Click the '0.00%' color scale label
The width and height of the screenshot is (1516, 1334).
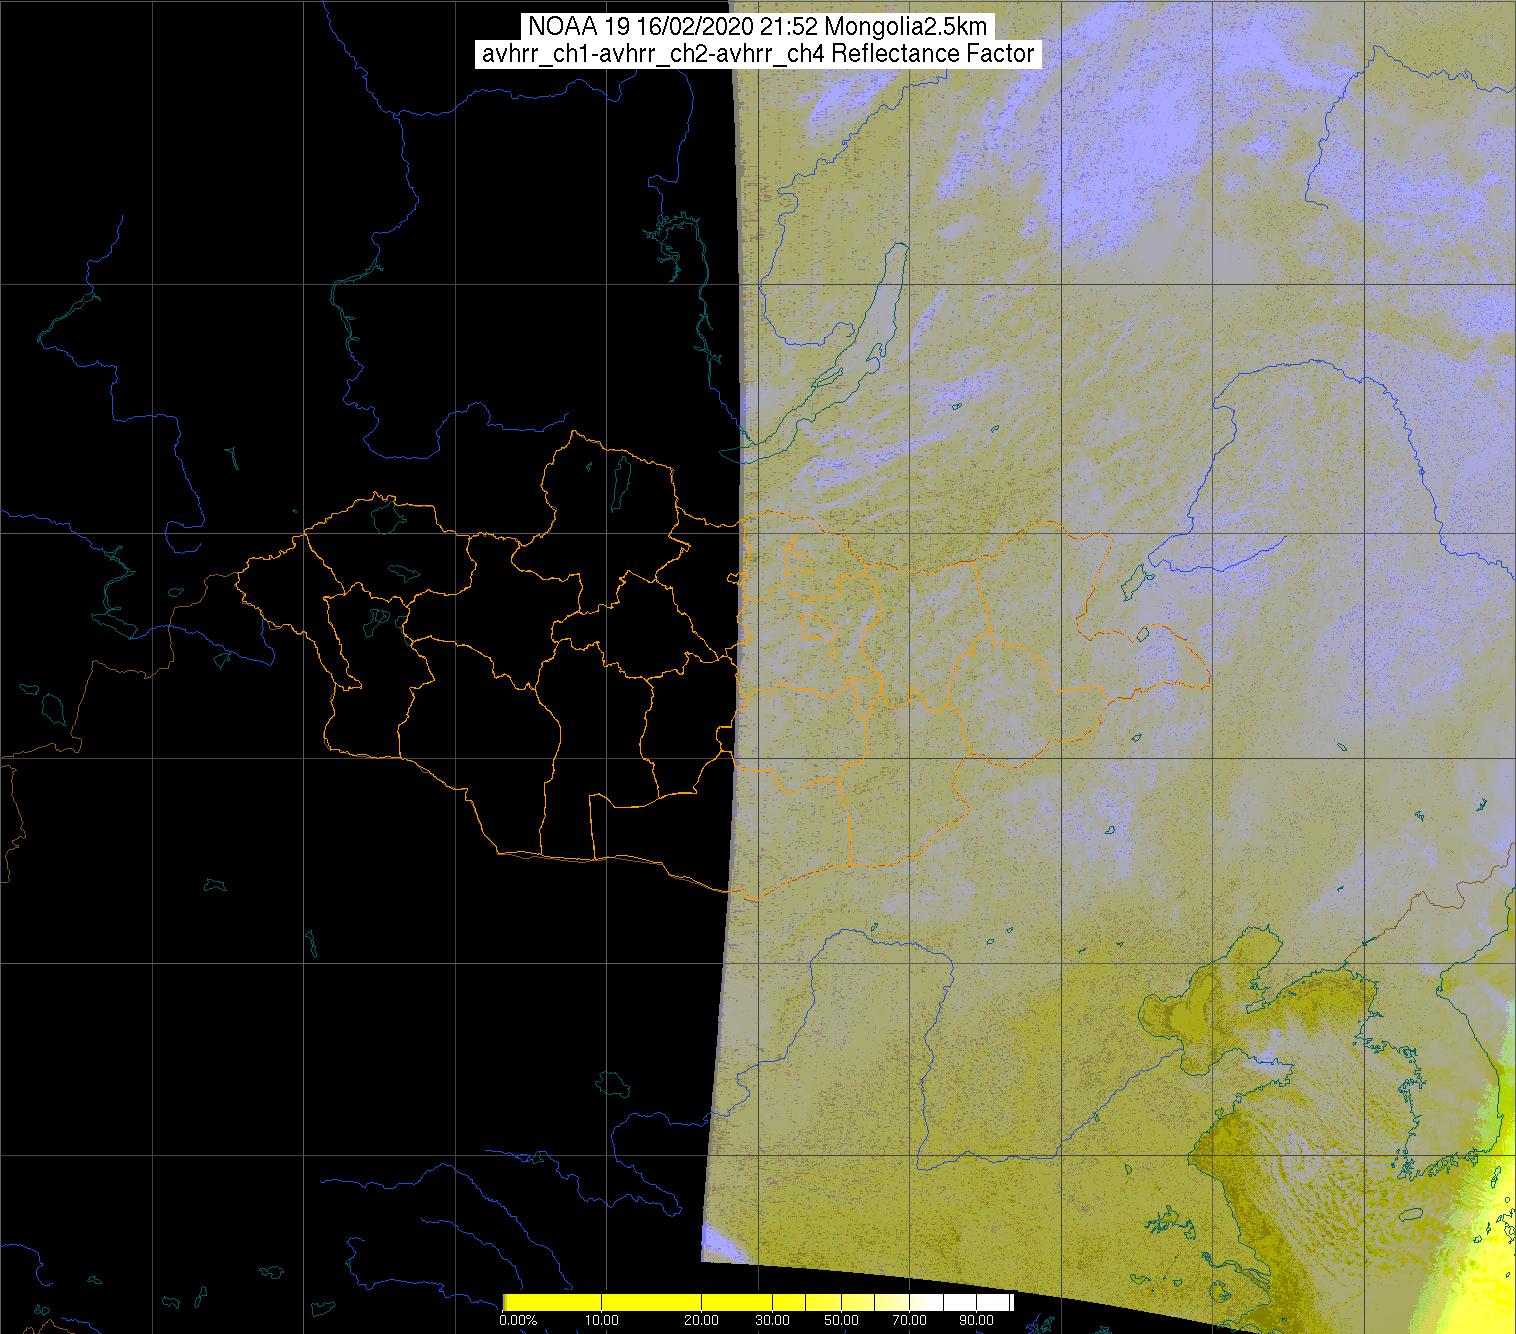tap(518, 1320)
